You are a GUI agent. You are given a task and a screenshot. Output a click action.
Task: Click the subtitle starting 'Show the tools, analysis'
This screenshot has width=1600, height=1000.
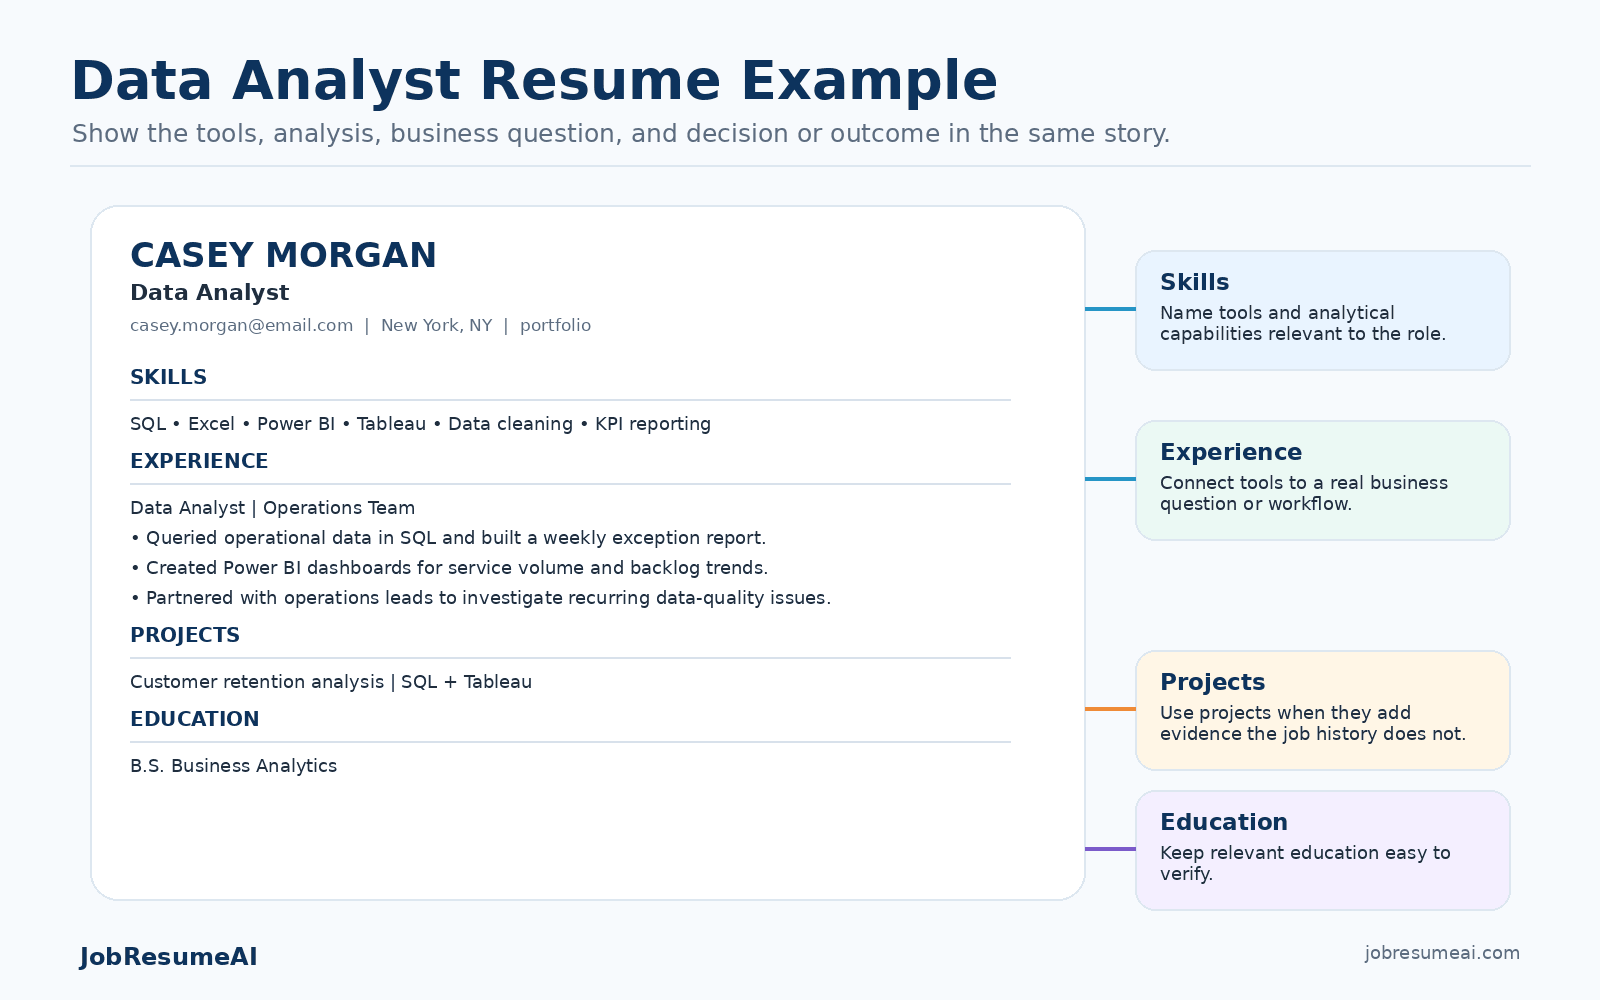click(621, 134)
